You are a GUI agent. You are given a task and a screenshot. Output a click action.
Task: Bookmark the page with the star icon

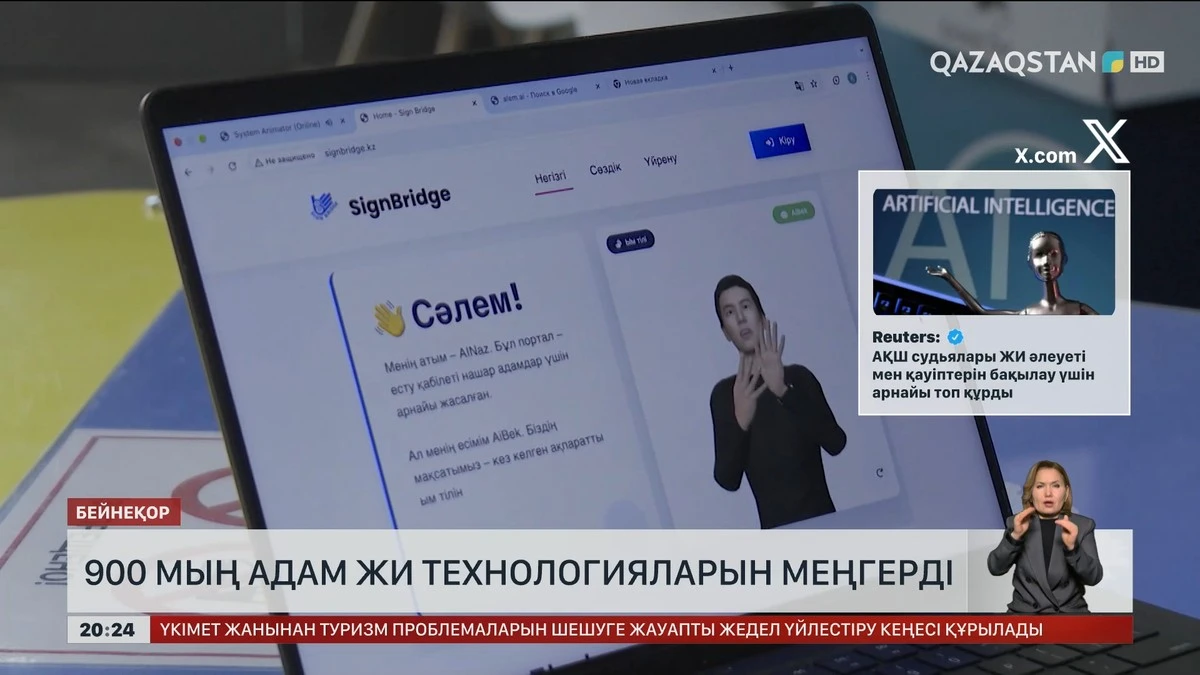(x=814, y=82)
